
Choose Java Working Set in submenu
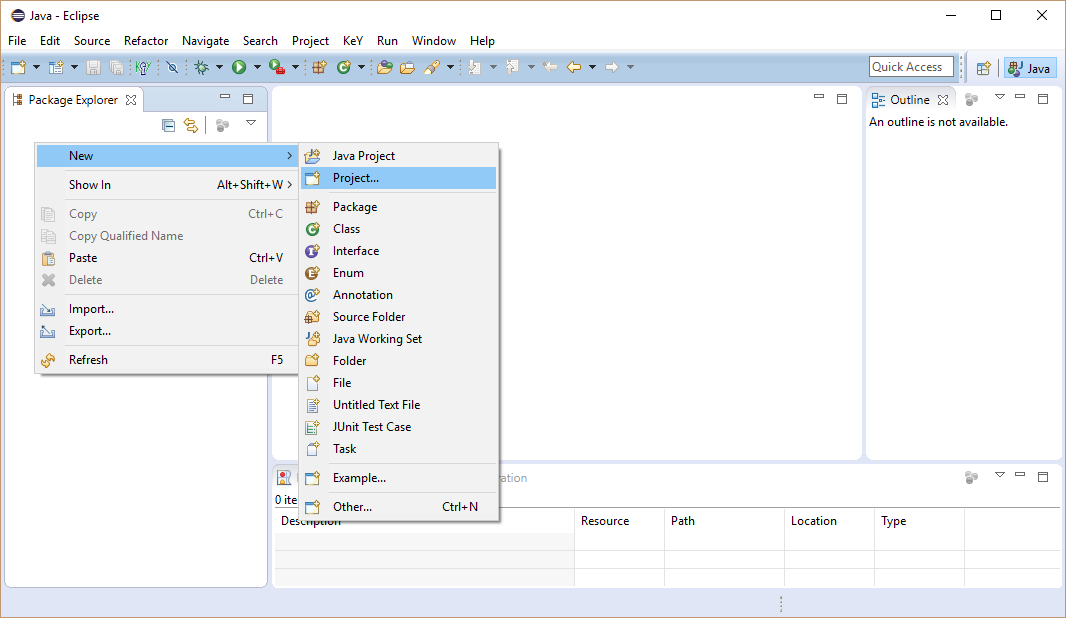(x=398, y=339)
